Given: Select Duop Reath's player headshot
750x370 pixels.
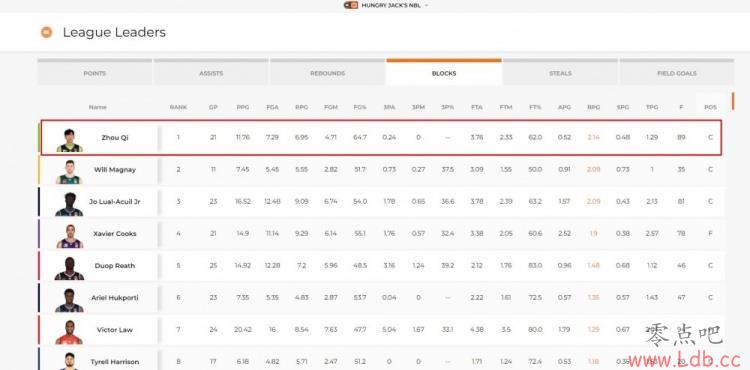Looking at the screenshot, I should tap(69, 268).
